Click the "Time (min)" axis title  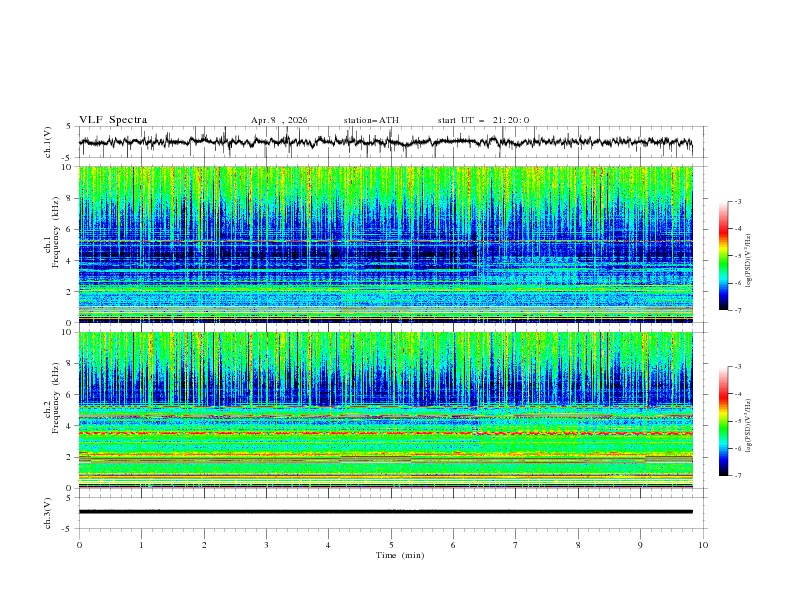[x=400, y=555]
